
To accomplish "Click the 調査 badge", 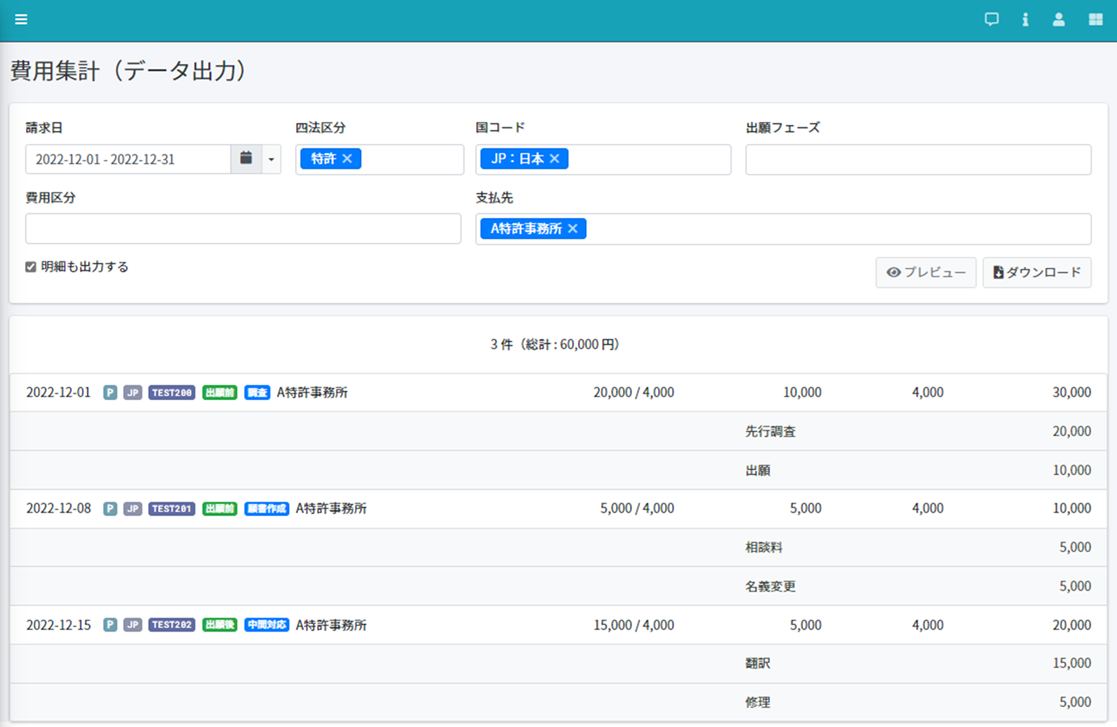I will click(x=257, y=392).
